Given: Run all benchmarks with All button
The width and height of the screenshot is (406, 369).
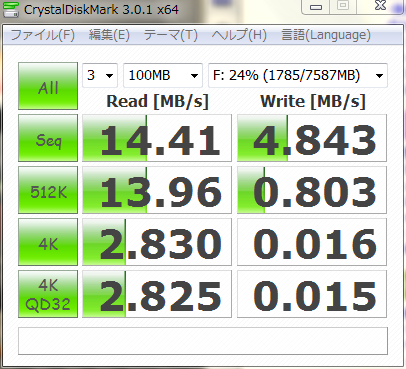Looking at the screenshot, I should click(48, 86).
